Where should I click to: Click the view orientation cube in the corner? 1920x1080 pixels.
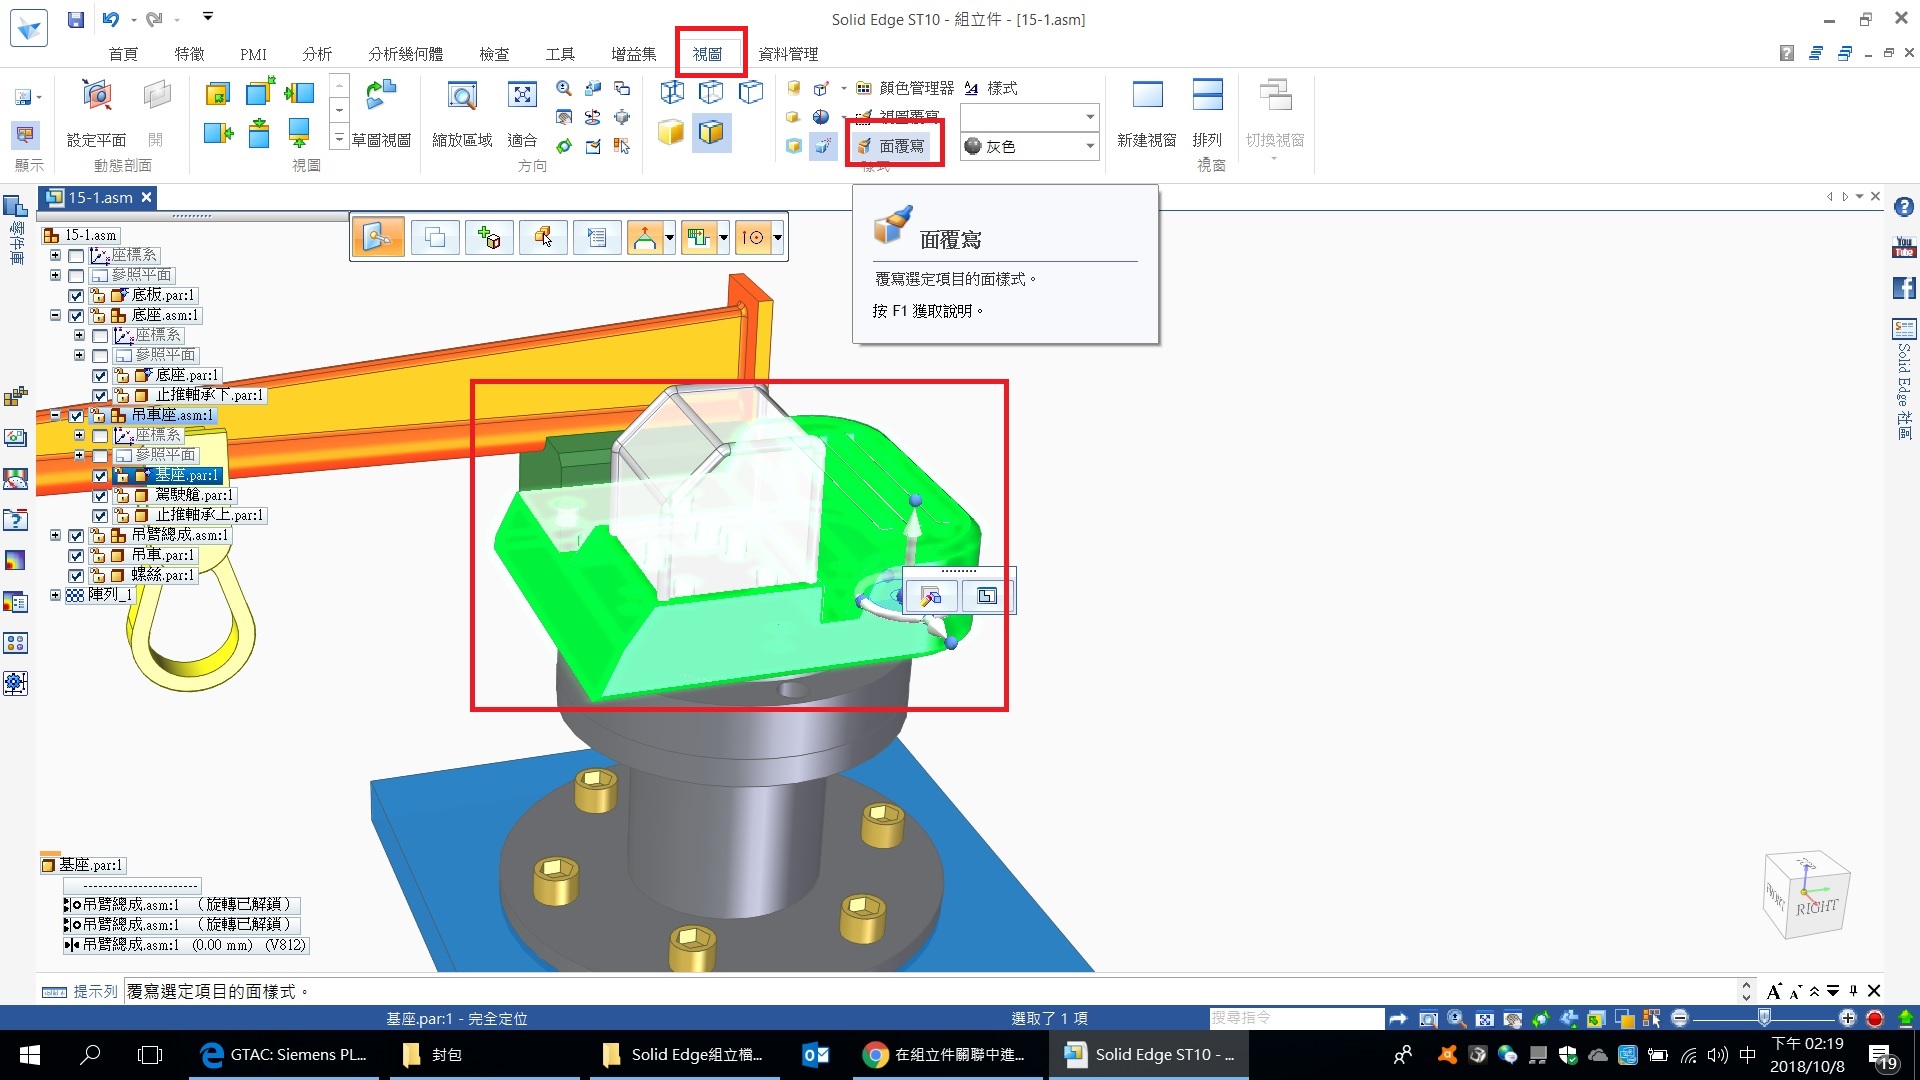click(x=1806, y=894)
